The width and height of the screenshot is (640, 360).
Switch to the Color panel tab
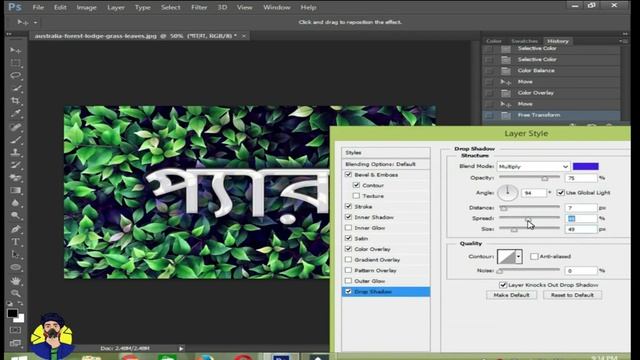pos(493,41)
